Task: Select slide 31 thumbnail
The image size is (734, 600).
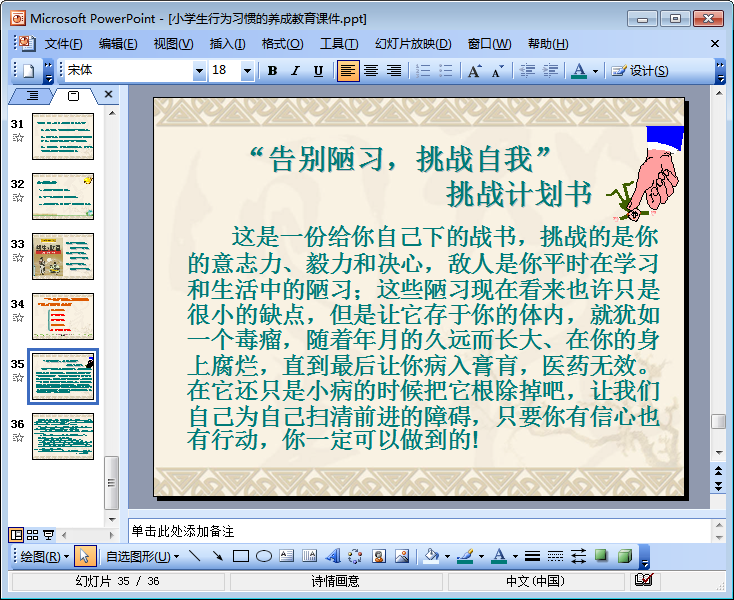Action: (63, 136)
